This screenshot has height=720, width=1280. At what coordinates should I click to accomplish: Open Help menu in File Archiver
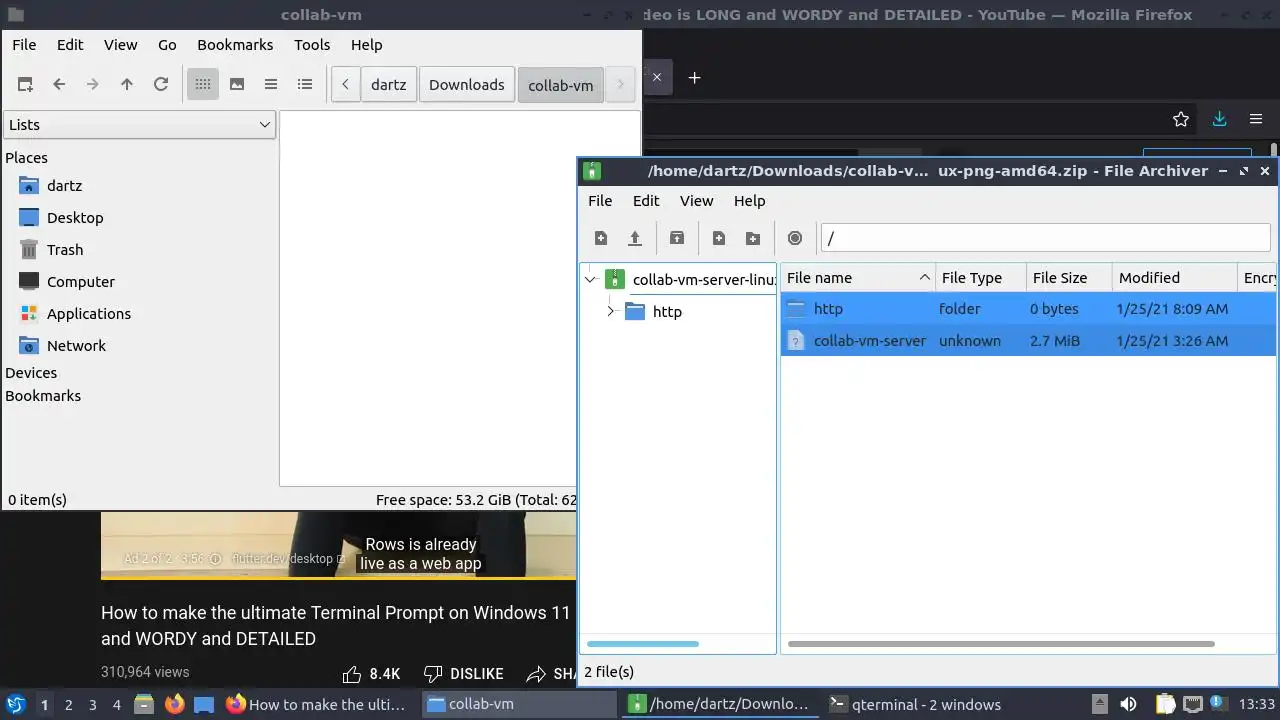click(x=749, y=201)
